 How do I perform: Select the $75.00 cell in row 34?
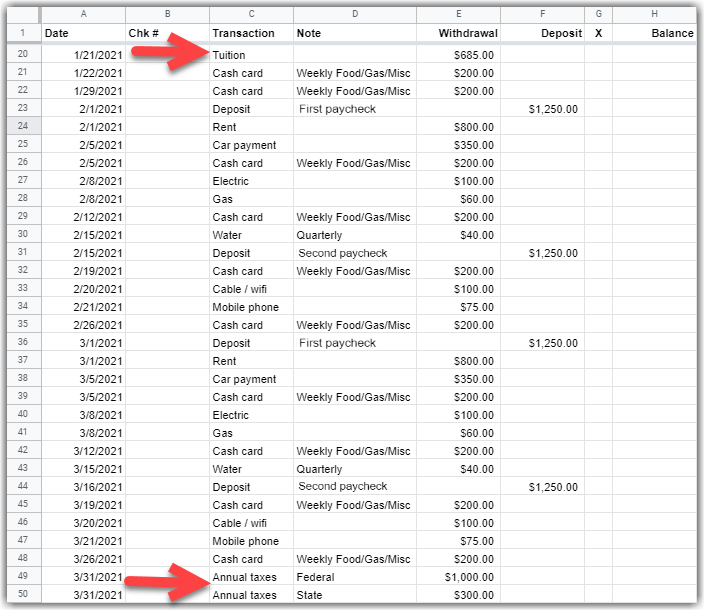click(459, 307)
